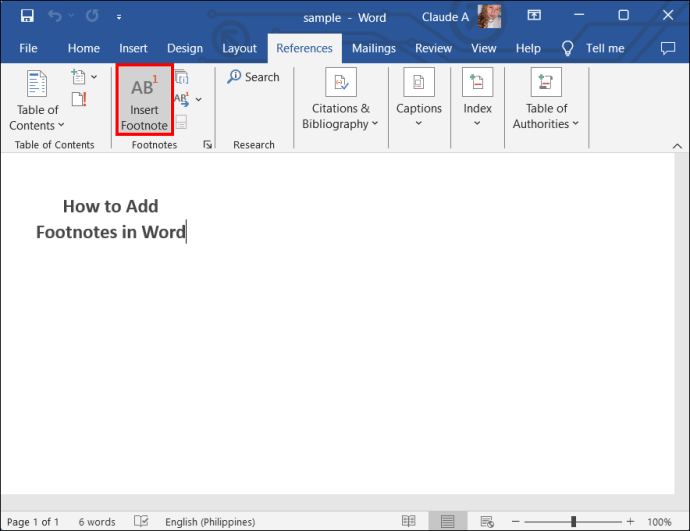Open Ribbon Display Options icon
690x531 pixels.
534,15
